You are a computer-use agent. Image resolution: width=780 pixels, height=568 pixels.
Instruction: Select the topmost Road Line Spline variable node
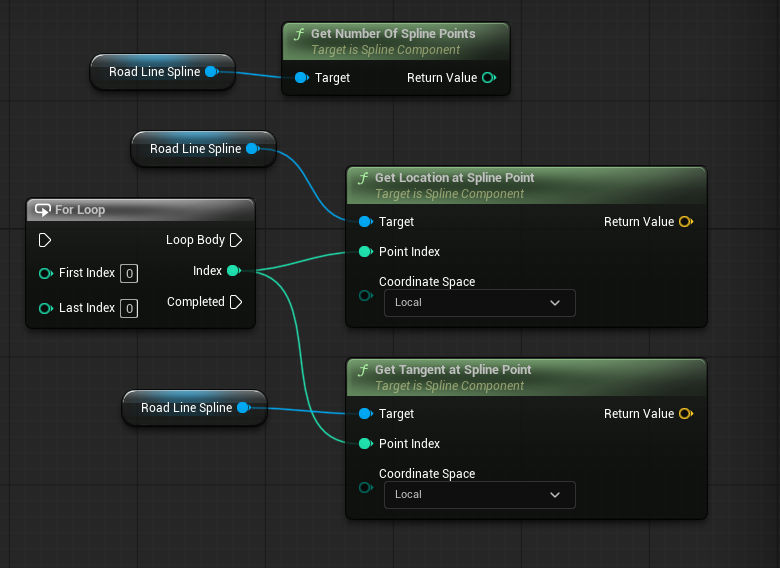coord(155,72)
